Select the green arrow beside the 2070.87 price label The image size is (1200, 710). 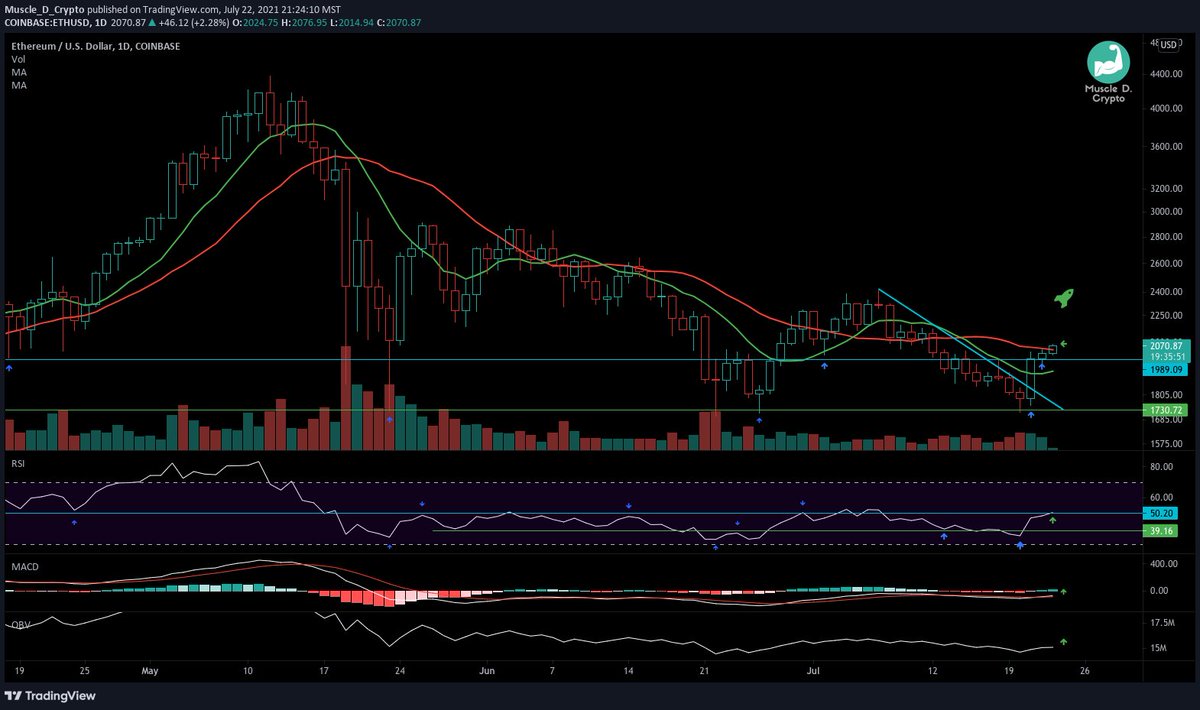coord(1064,344)
